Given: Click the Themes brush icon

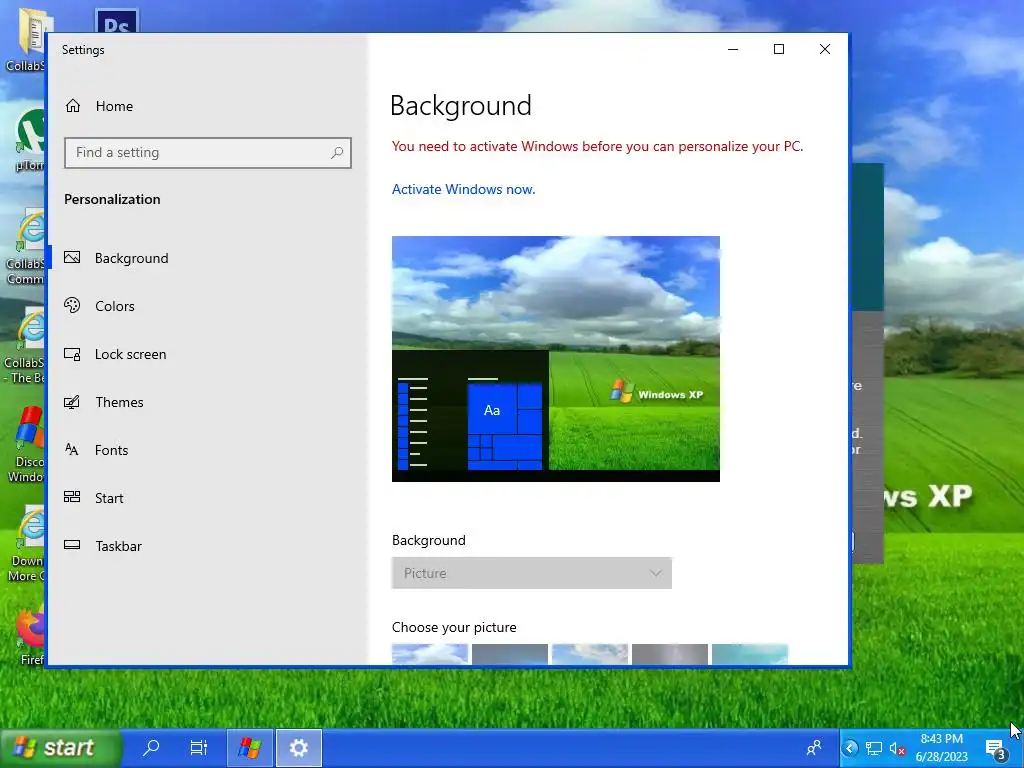Looking at the screenshot, I should [72, 402].
